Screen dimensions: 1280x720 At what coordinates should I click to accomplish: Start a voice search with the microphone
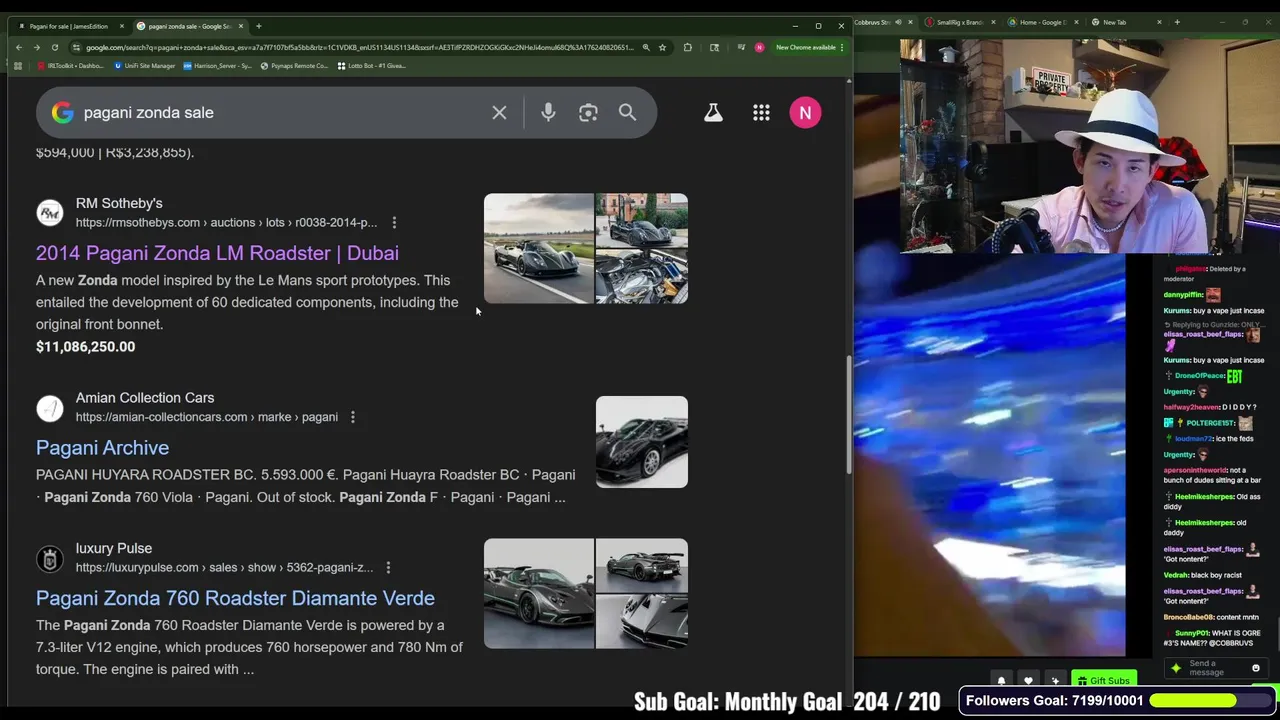(548, 113)
